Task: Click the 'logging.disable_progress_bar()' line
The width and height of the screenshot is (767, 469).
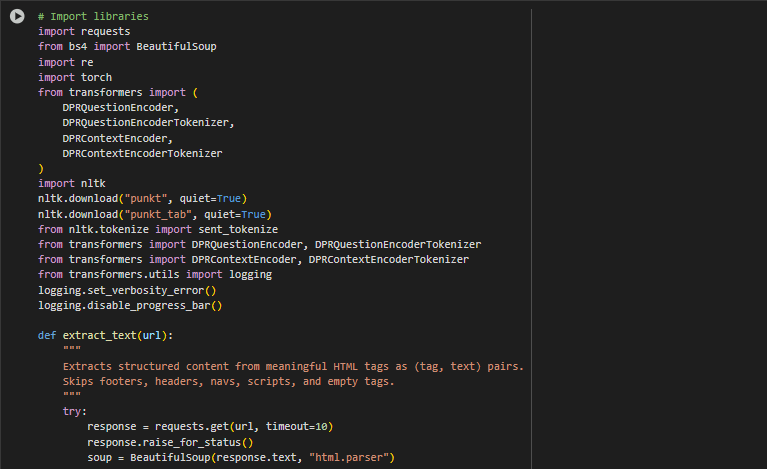Action: tap(130, 306)
